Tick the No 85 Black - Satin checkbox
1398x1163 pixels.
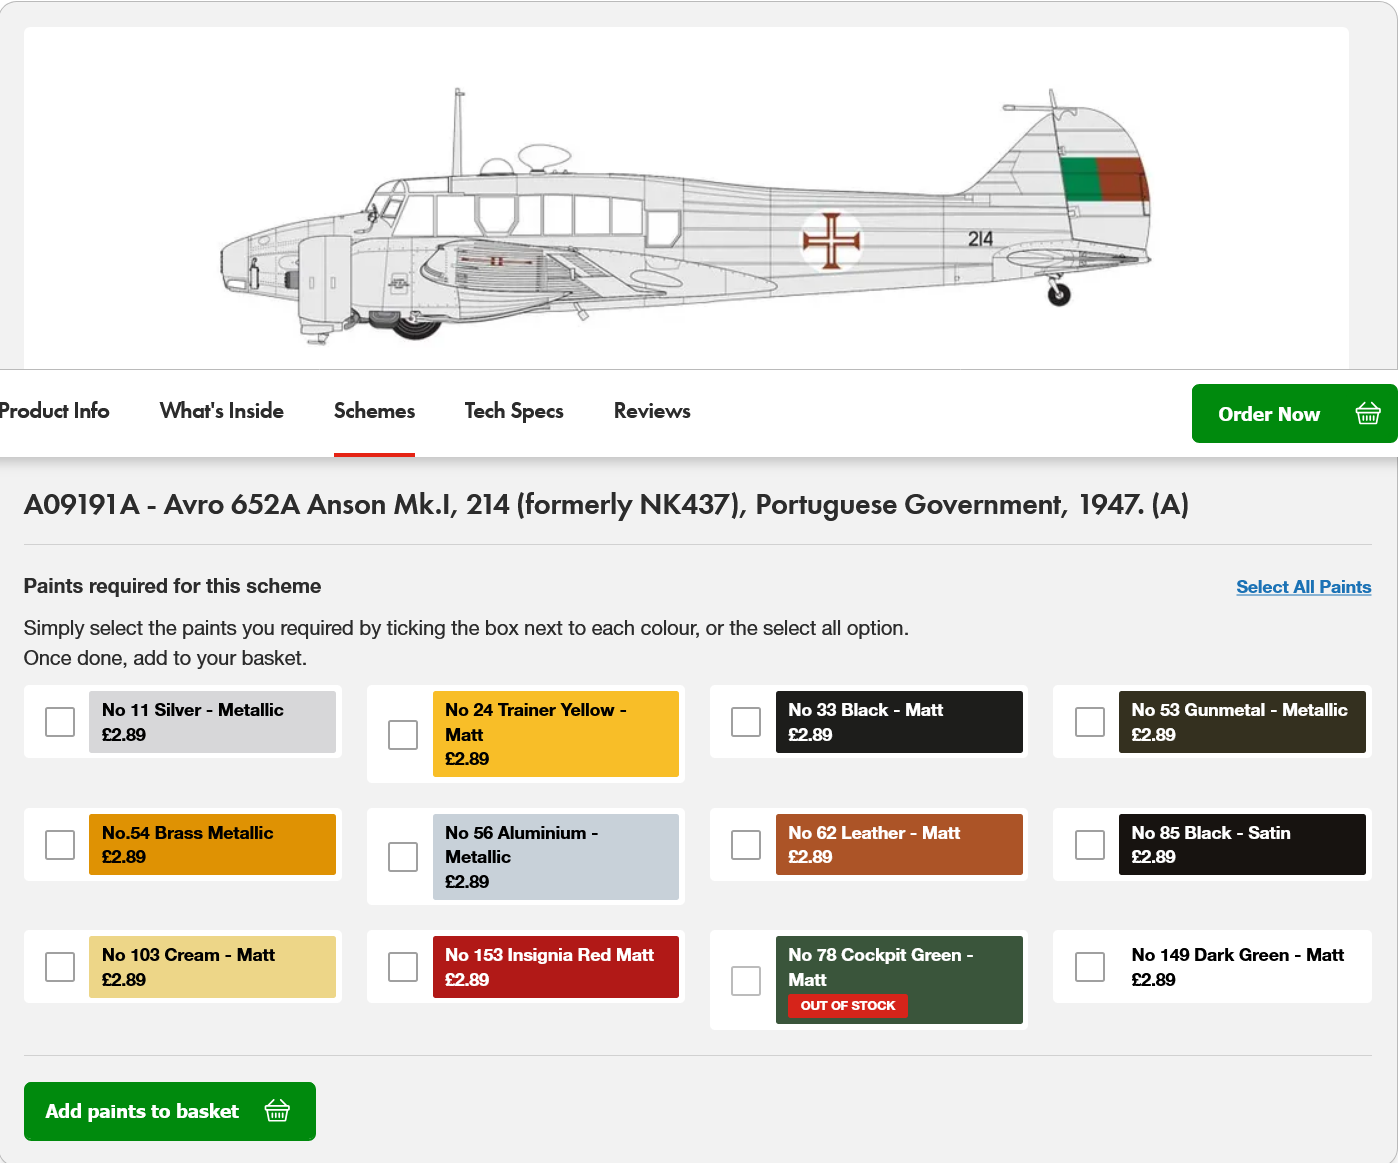[1090, 845]
